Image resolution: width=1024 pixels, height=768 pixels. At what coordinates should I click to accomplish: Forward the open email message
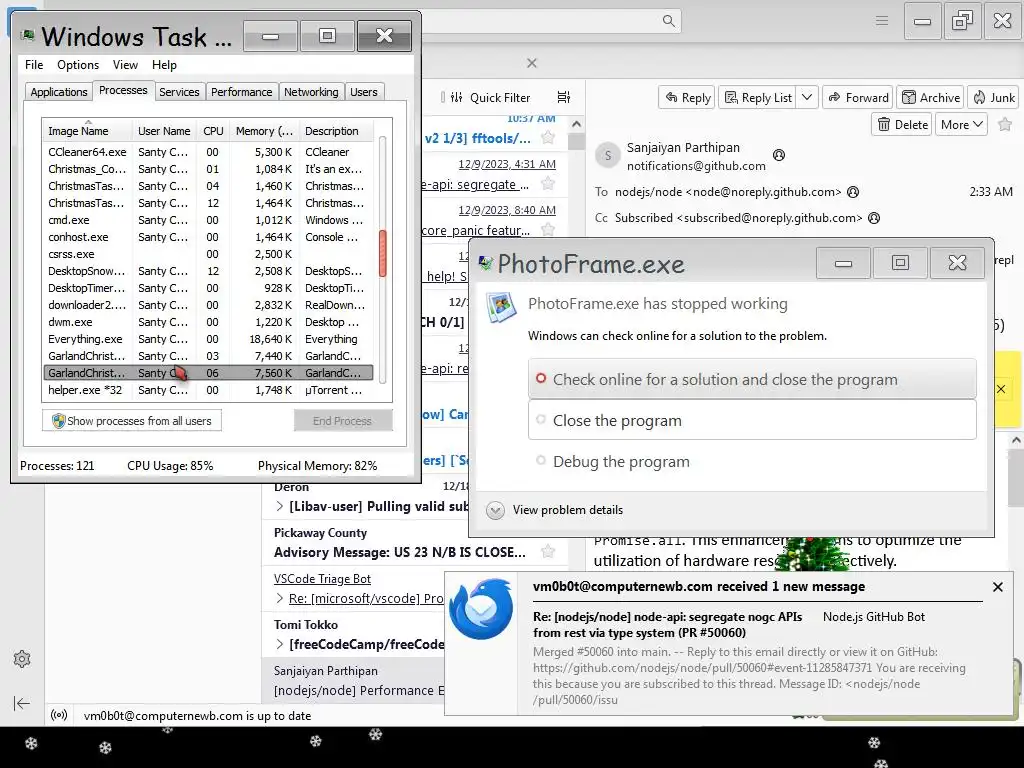tap(858, 97)
